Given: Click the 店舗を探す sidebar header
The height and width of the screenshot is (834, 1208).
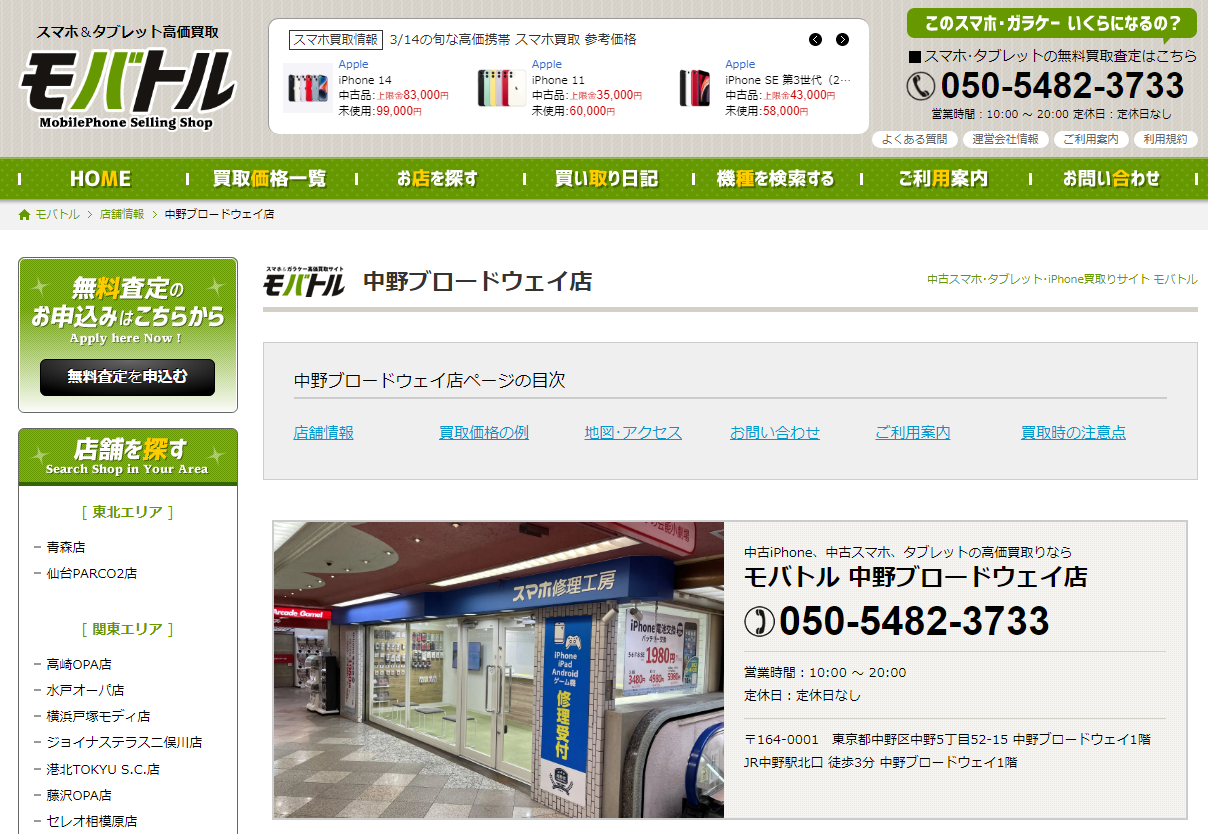Looking at the screenshot, I should click(x=128, y=456).
